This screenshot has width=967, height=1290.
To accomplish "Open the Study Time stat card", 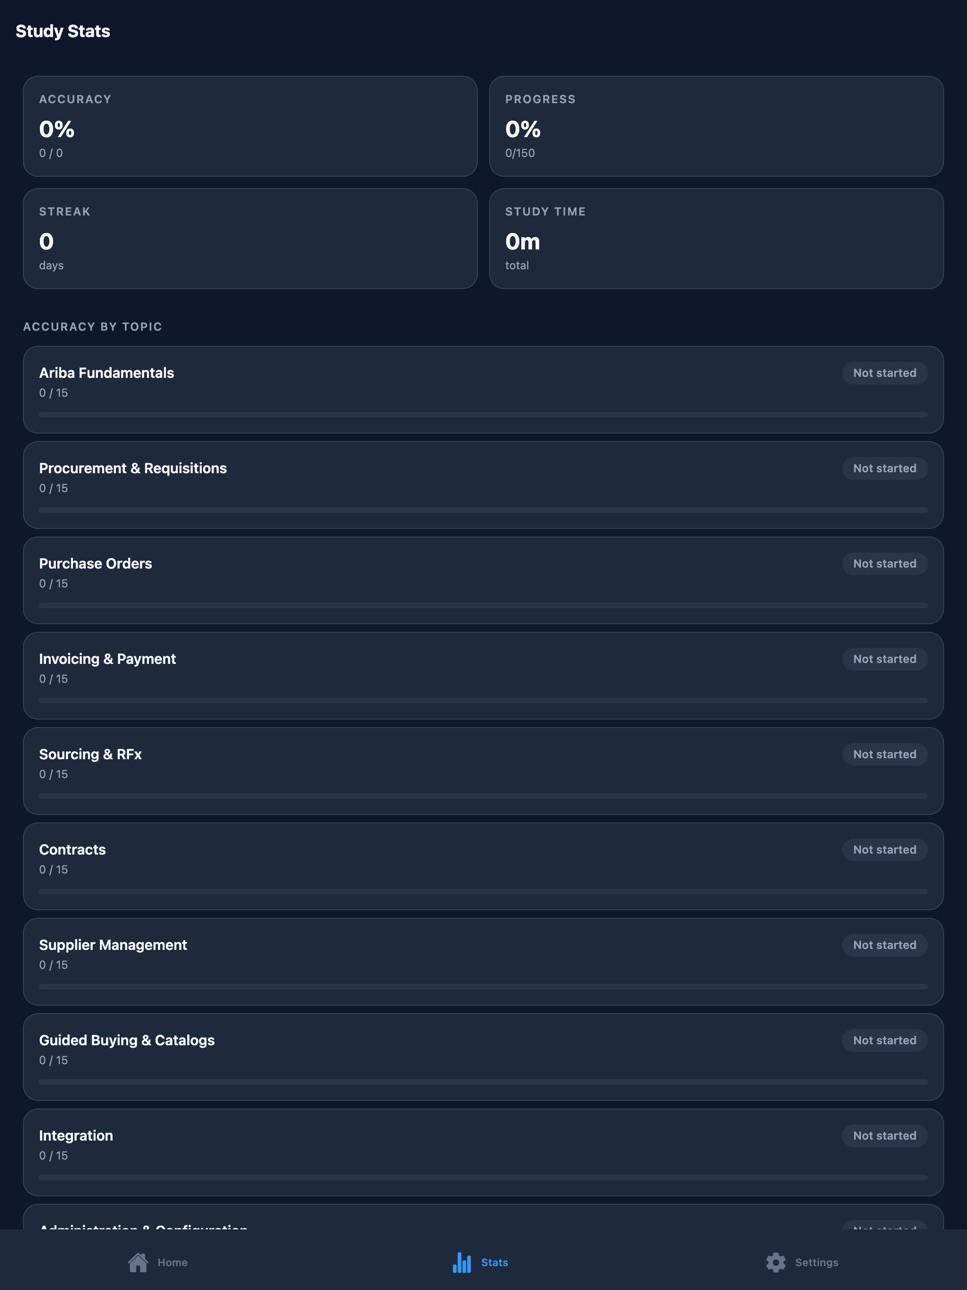I will [x=716, y=238].
